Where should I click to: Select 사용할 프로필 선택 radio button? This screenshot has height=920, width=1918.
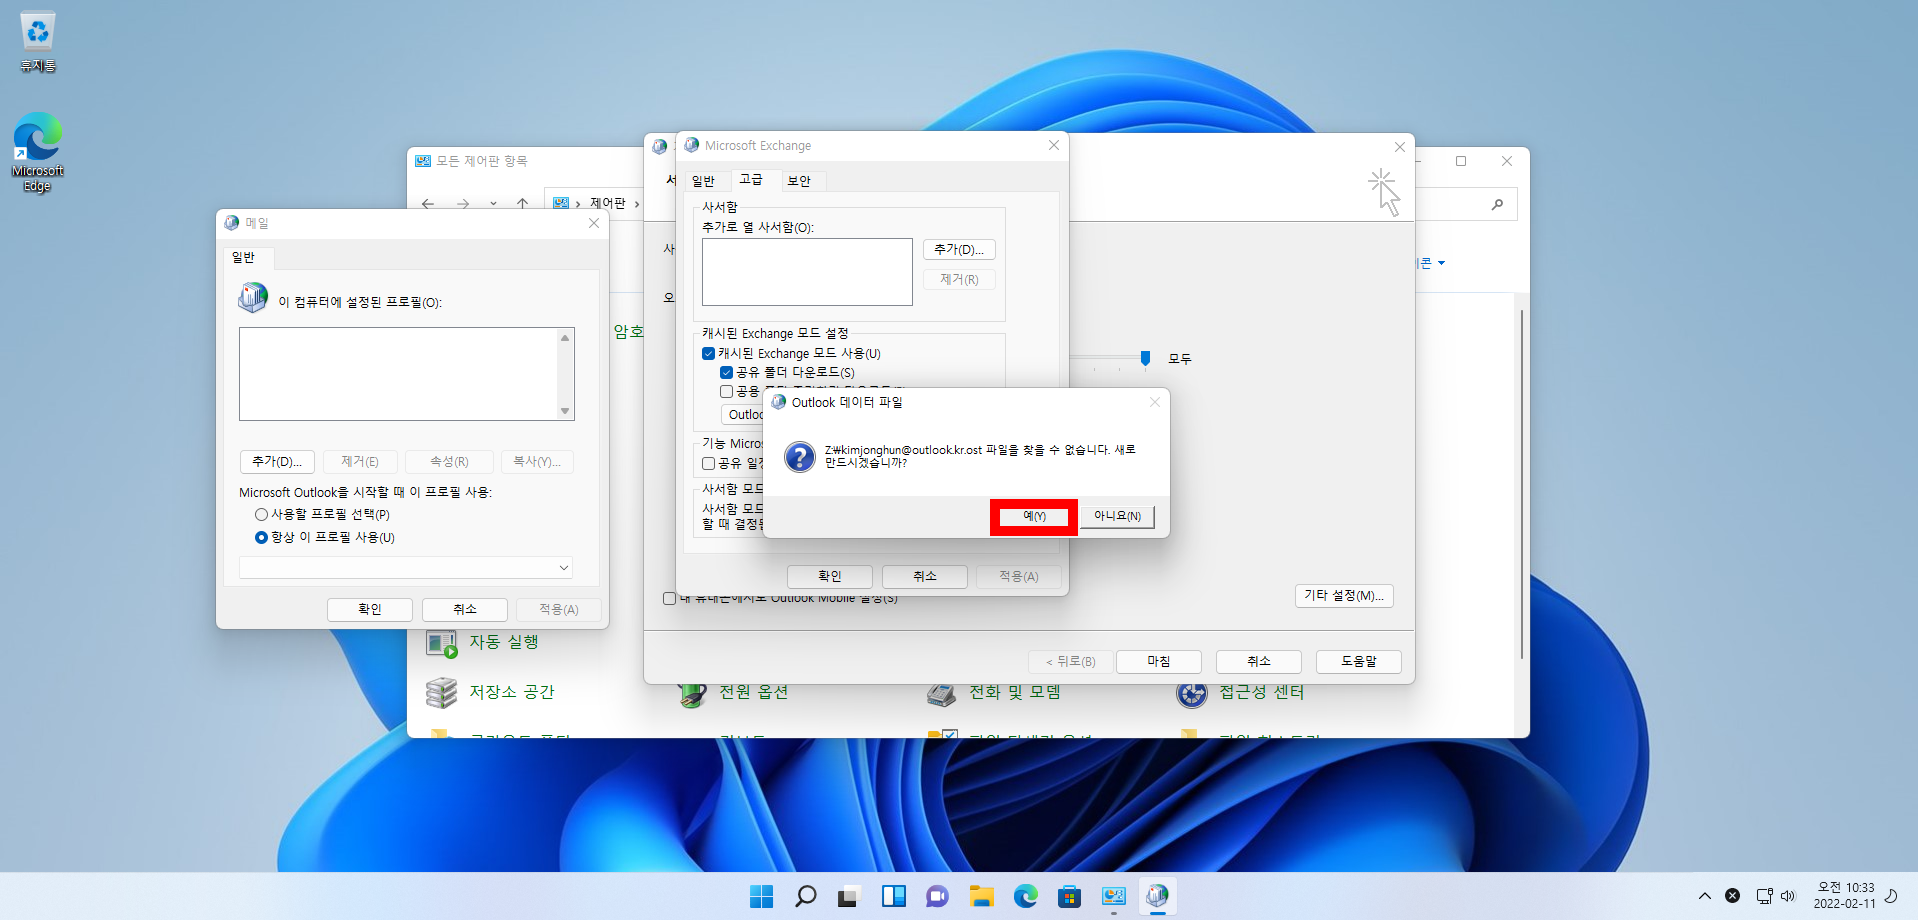(261, 514)
